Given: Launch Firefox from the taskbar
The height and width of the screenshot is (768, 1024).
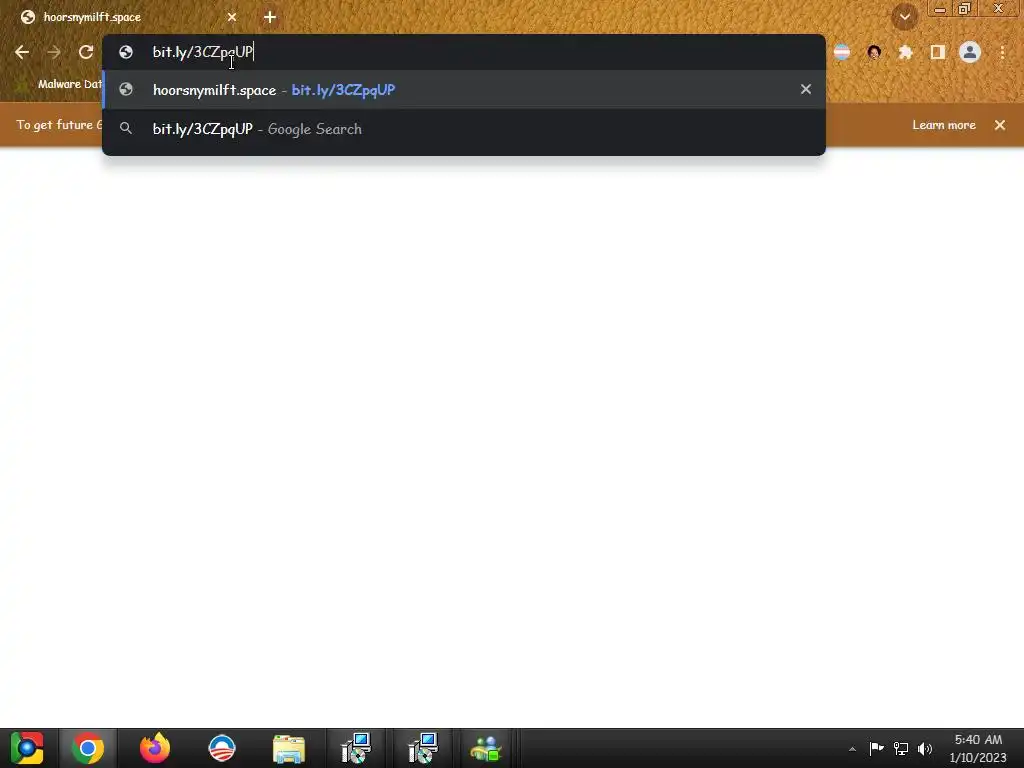Looking at the screenshot, I should point(155,748).
